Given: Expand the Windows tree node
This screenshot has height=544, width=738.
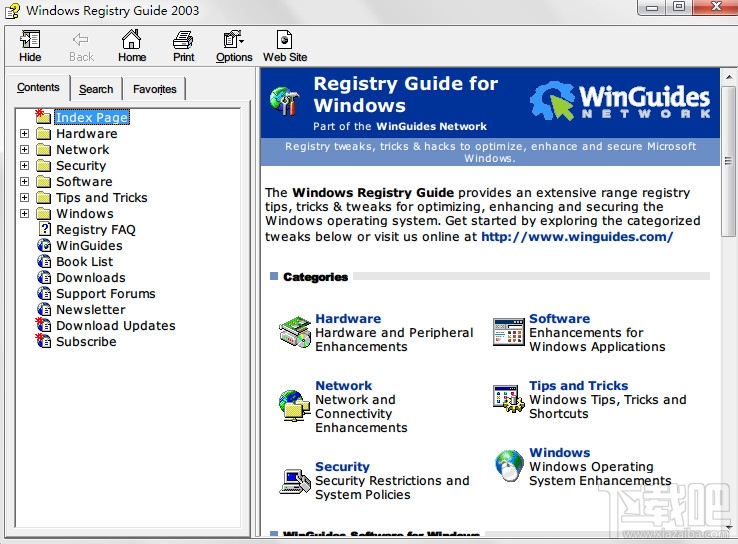Looking at the screenshot, I should (x=24, y=214).
